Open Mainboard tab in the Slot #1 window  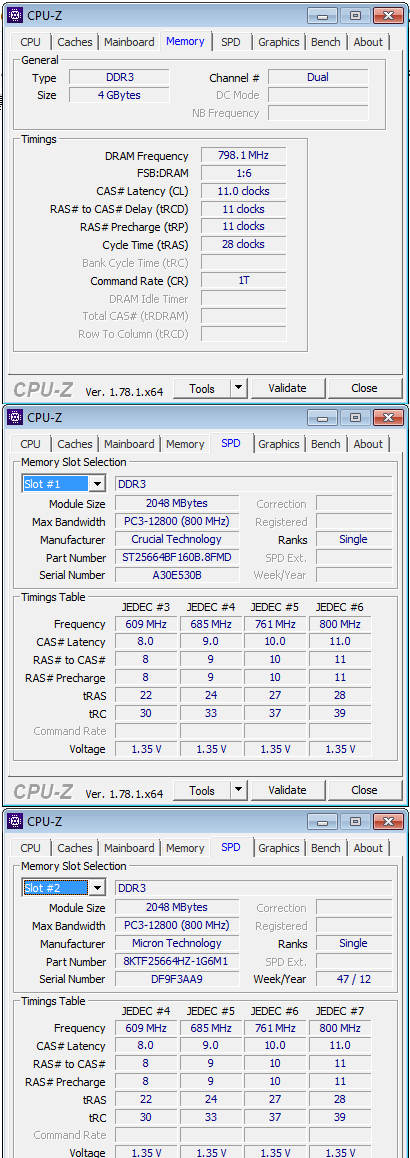coord(129,444)
